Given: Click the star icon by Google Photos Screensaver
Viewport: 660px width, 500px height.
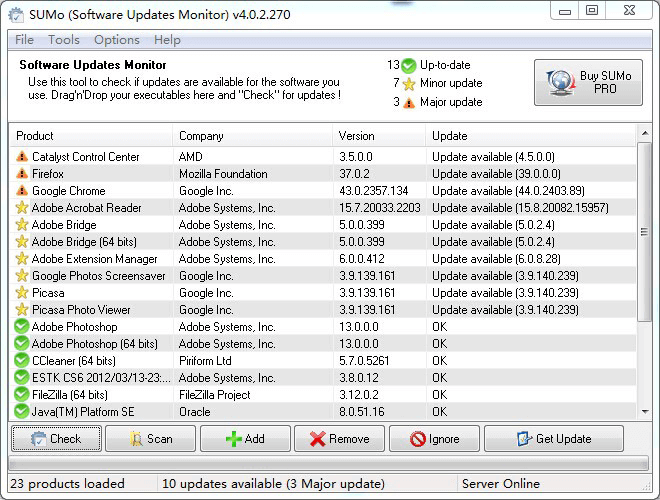Looking at the screenshot, I should tap(22, 276).
